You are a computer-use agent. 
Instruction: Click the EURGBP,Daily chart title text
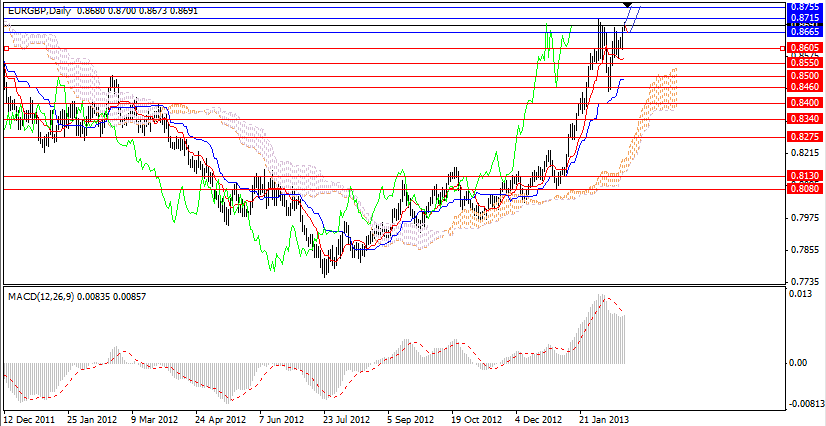[40, 7]
